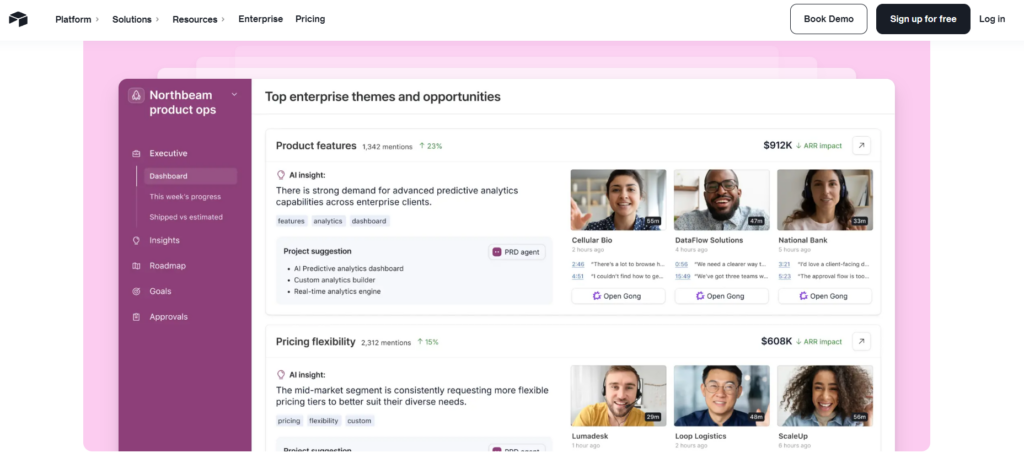Click the Airtable logo in the header
The image size is (1024, 469).
tap(18, 19)
